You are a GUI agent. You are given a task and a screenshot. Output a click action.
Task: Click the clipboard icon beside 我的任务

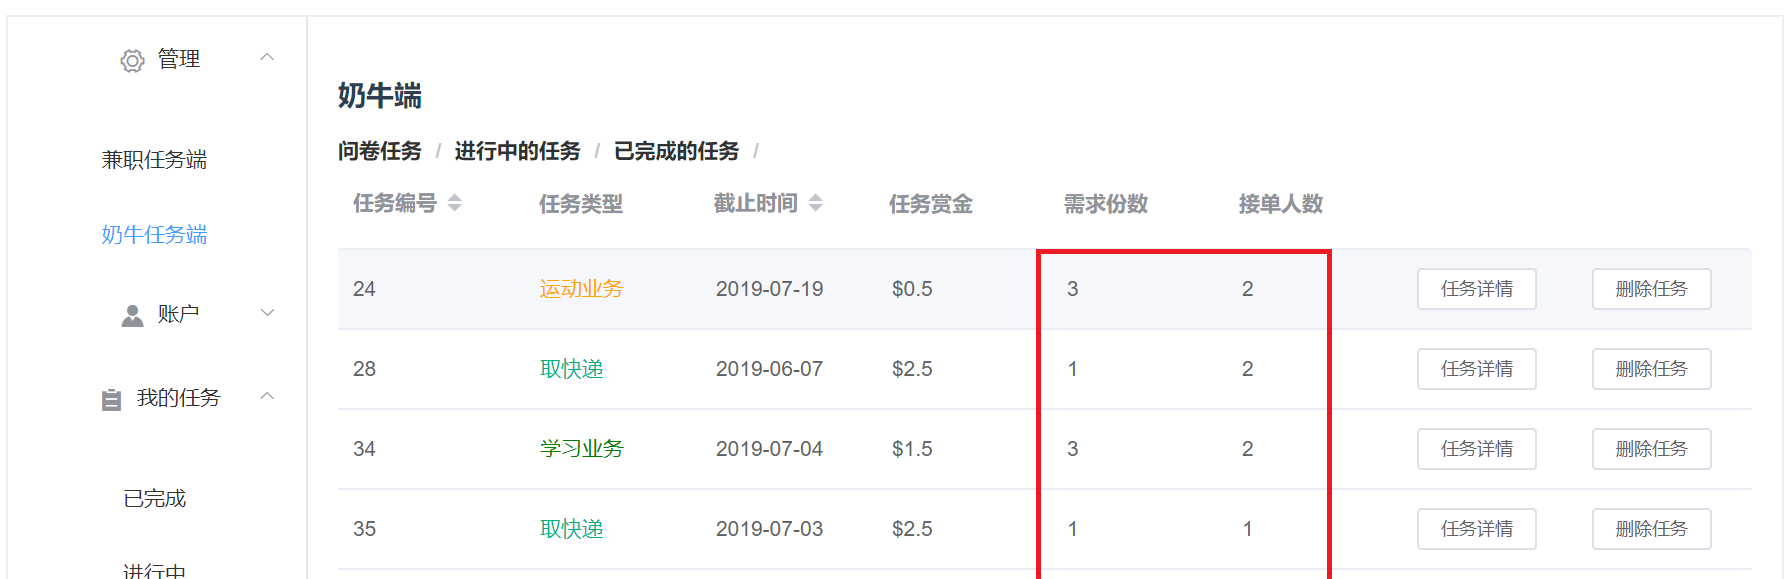111,400
